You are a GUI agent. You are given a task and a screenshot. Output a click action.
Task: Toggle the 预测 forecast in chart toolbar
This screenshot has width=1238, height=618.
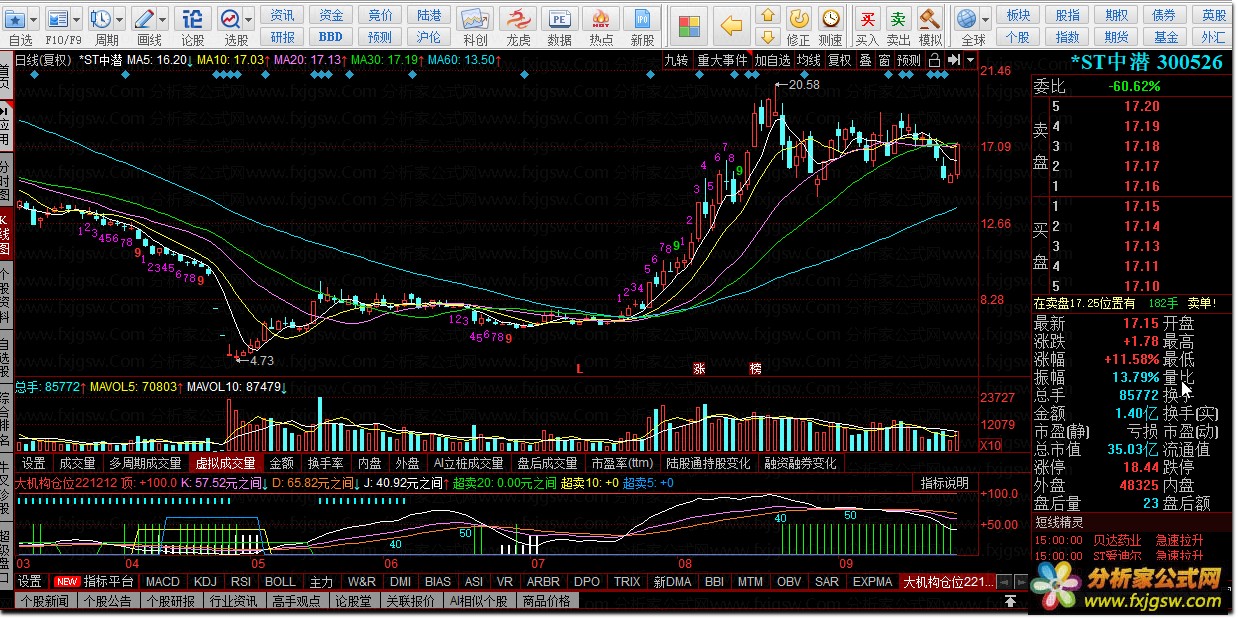click(x=909, y=60)
